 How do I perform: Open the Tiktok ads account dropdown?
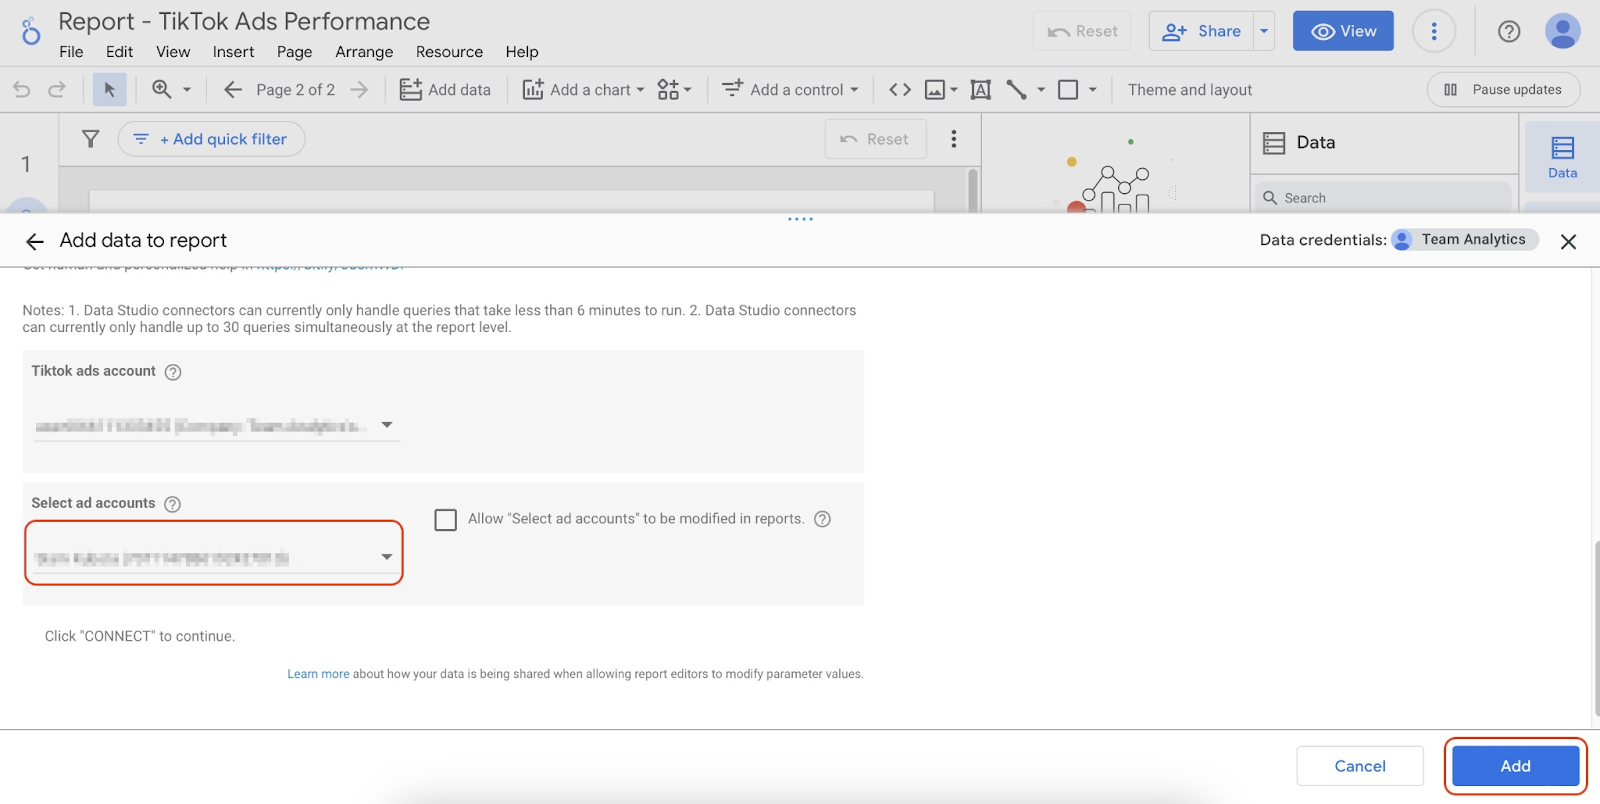click(216, 425)
